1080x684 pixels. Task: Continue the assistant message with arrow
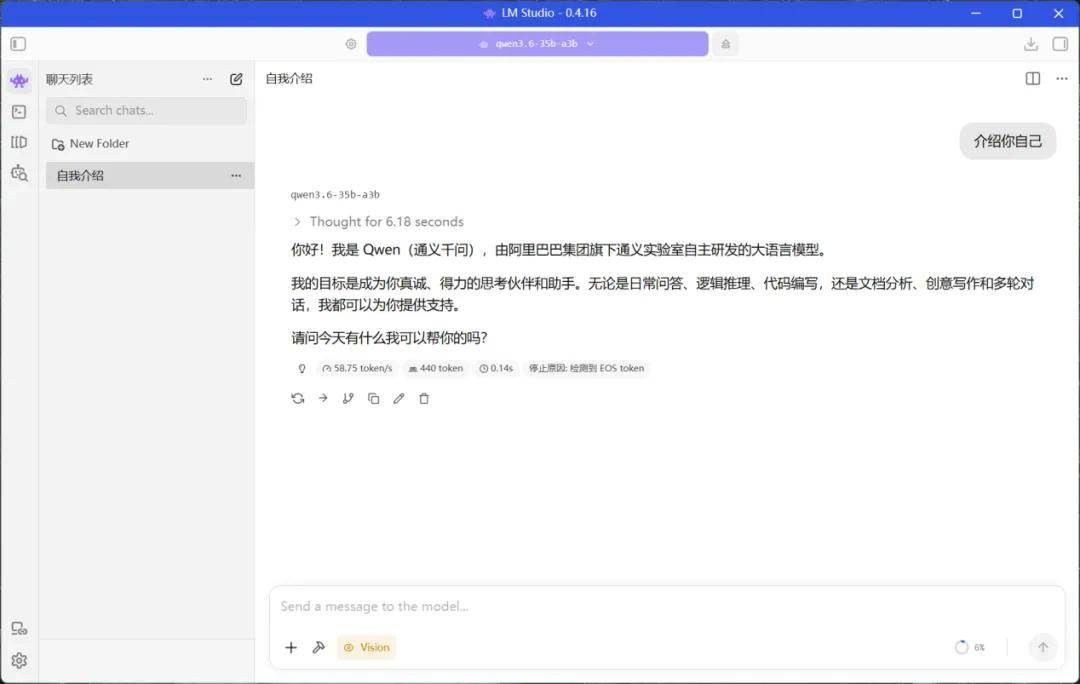point(323,398)
